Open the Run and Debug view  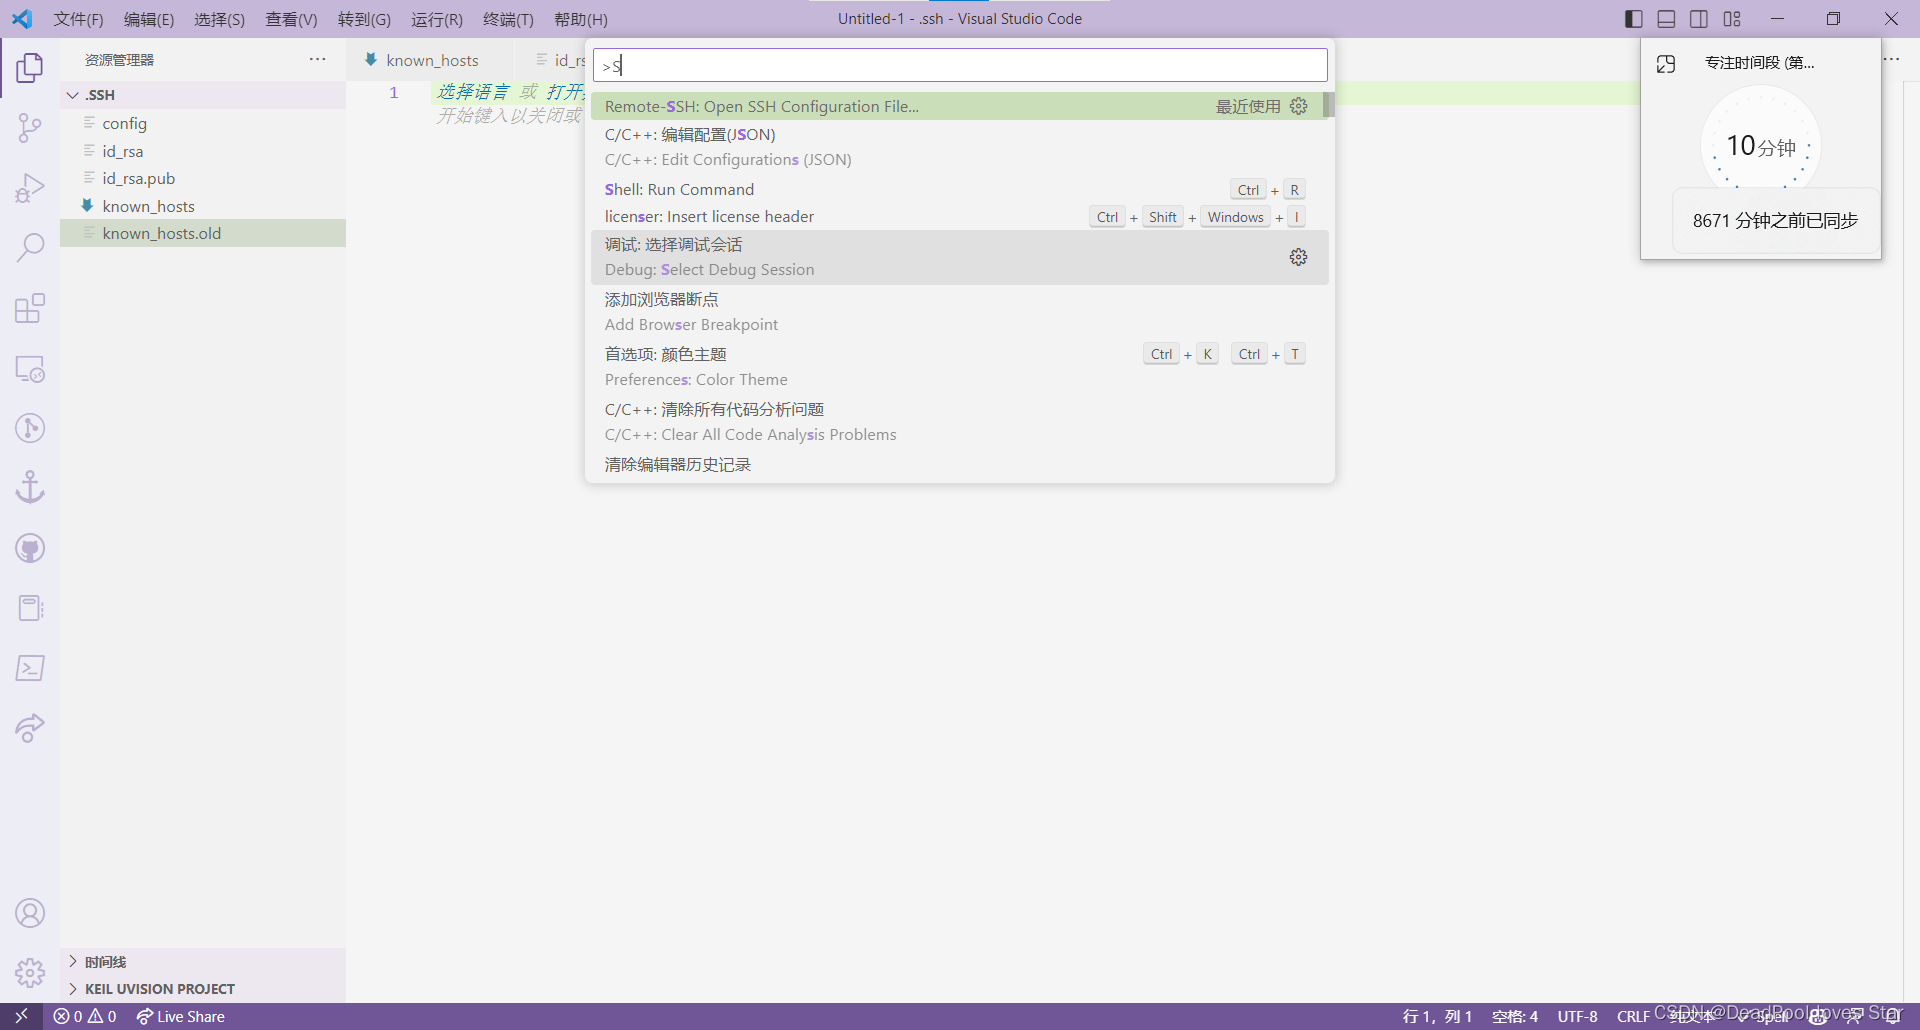pos(30,188)
